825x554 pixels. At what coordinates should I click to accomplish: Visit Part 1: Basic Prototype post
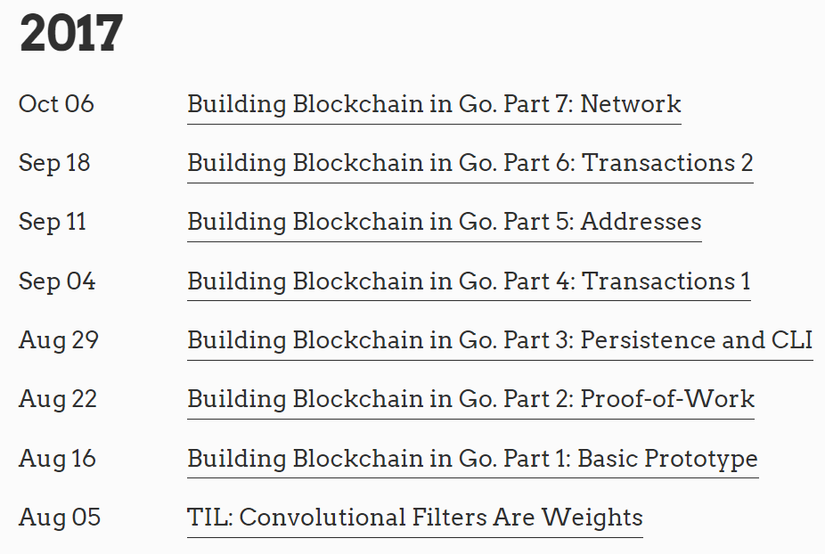coord(472,459)
